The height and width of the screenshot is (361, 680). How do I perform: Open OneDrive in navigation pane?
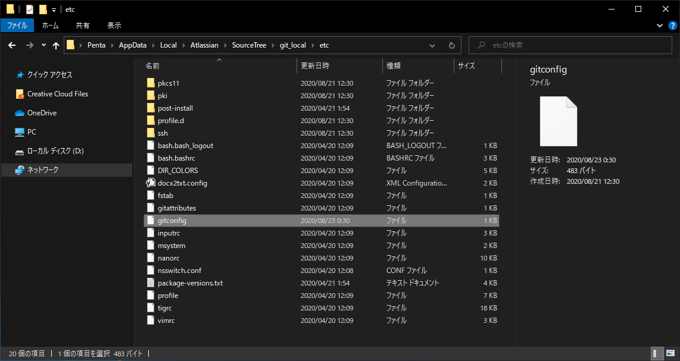(36, 113)
